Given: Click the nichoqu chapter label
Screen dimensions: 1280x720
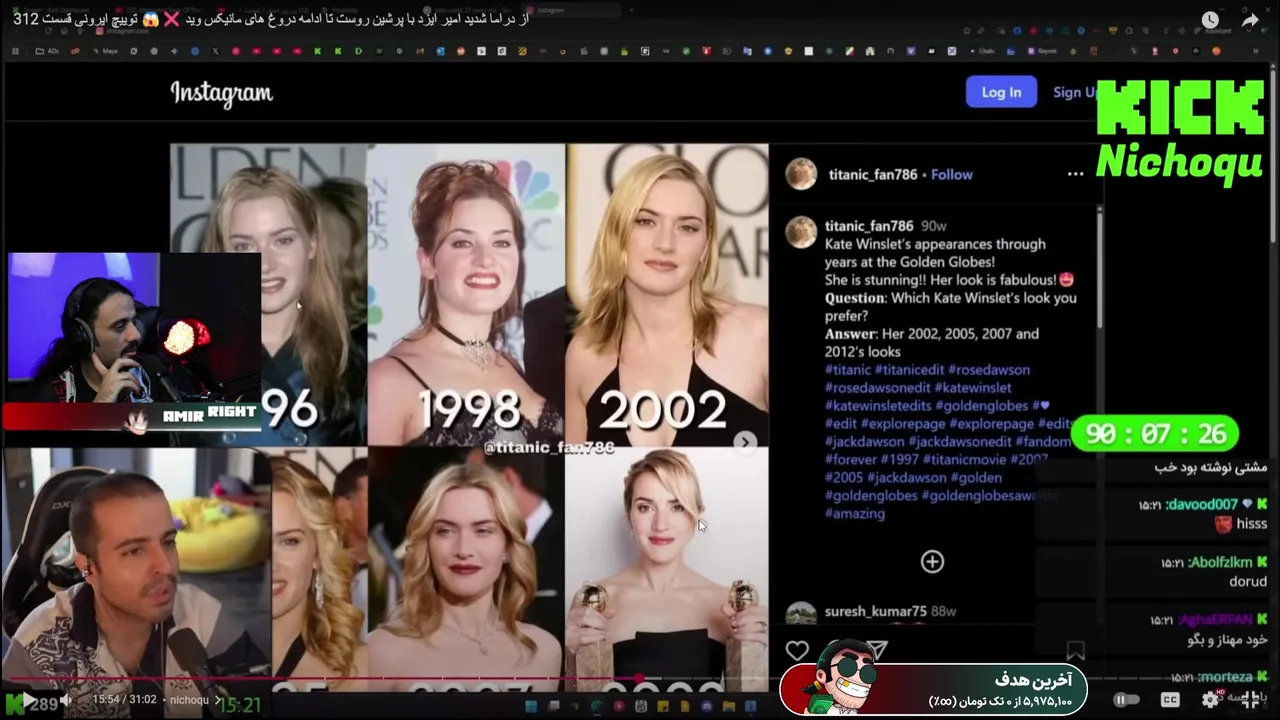Looking at the screenshot, I should (x=189, y=700).
